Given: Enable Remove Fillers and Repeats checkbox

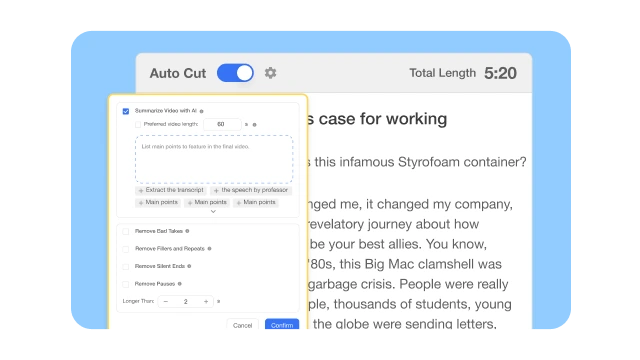Looking at the screenshot, I should pos(126,249).
